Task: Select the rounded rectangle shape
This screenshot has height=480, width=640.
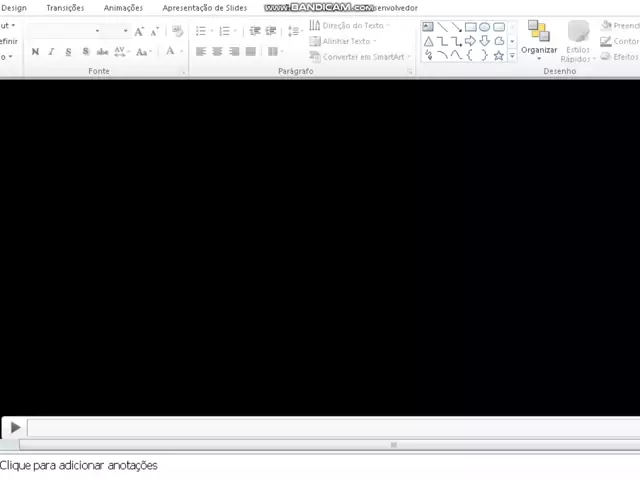Action: [x=499, y=27]
